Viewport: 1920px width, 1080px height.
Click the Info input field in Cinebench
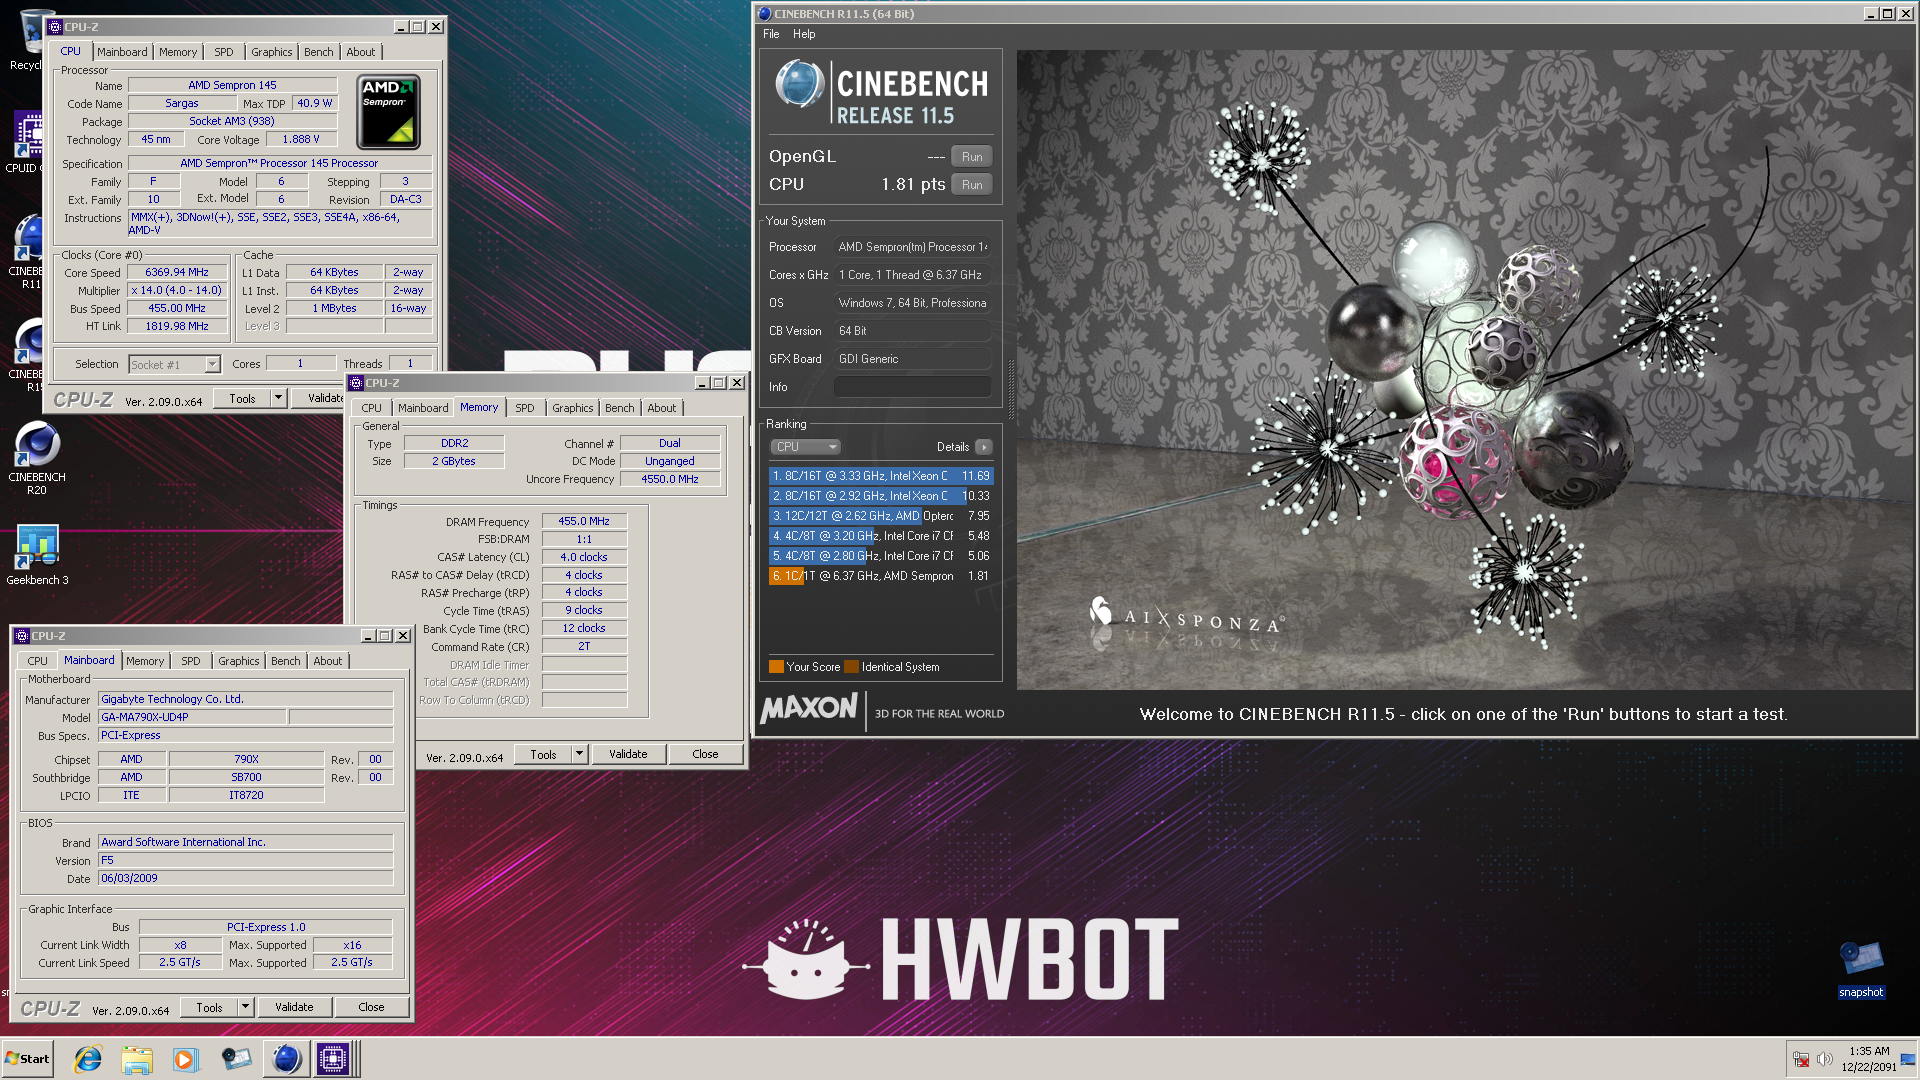click(912, 387)
